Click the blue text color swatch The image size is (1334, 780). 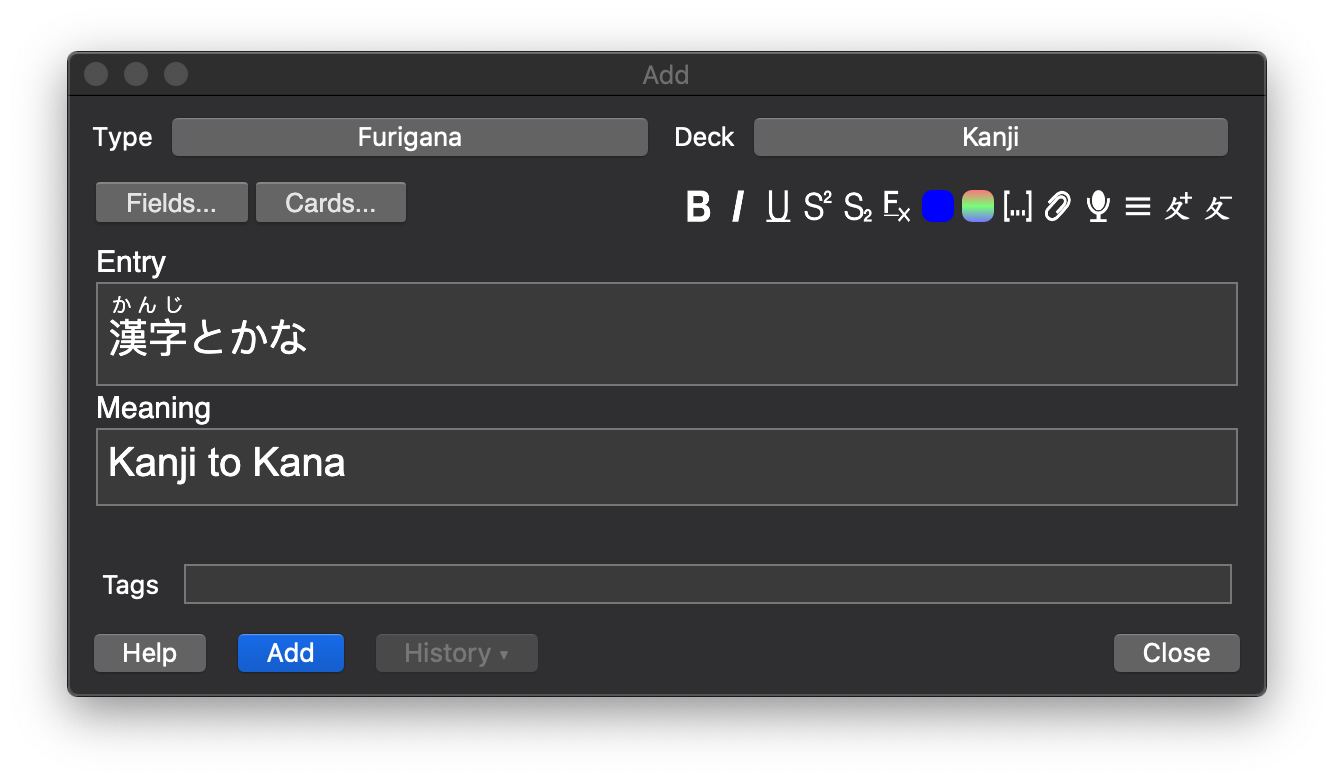(937, 207)
